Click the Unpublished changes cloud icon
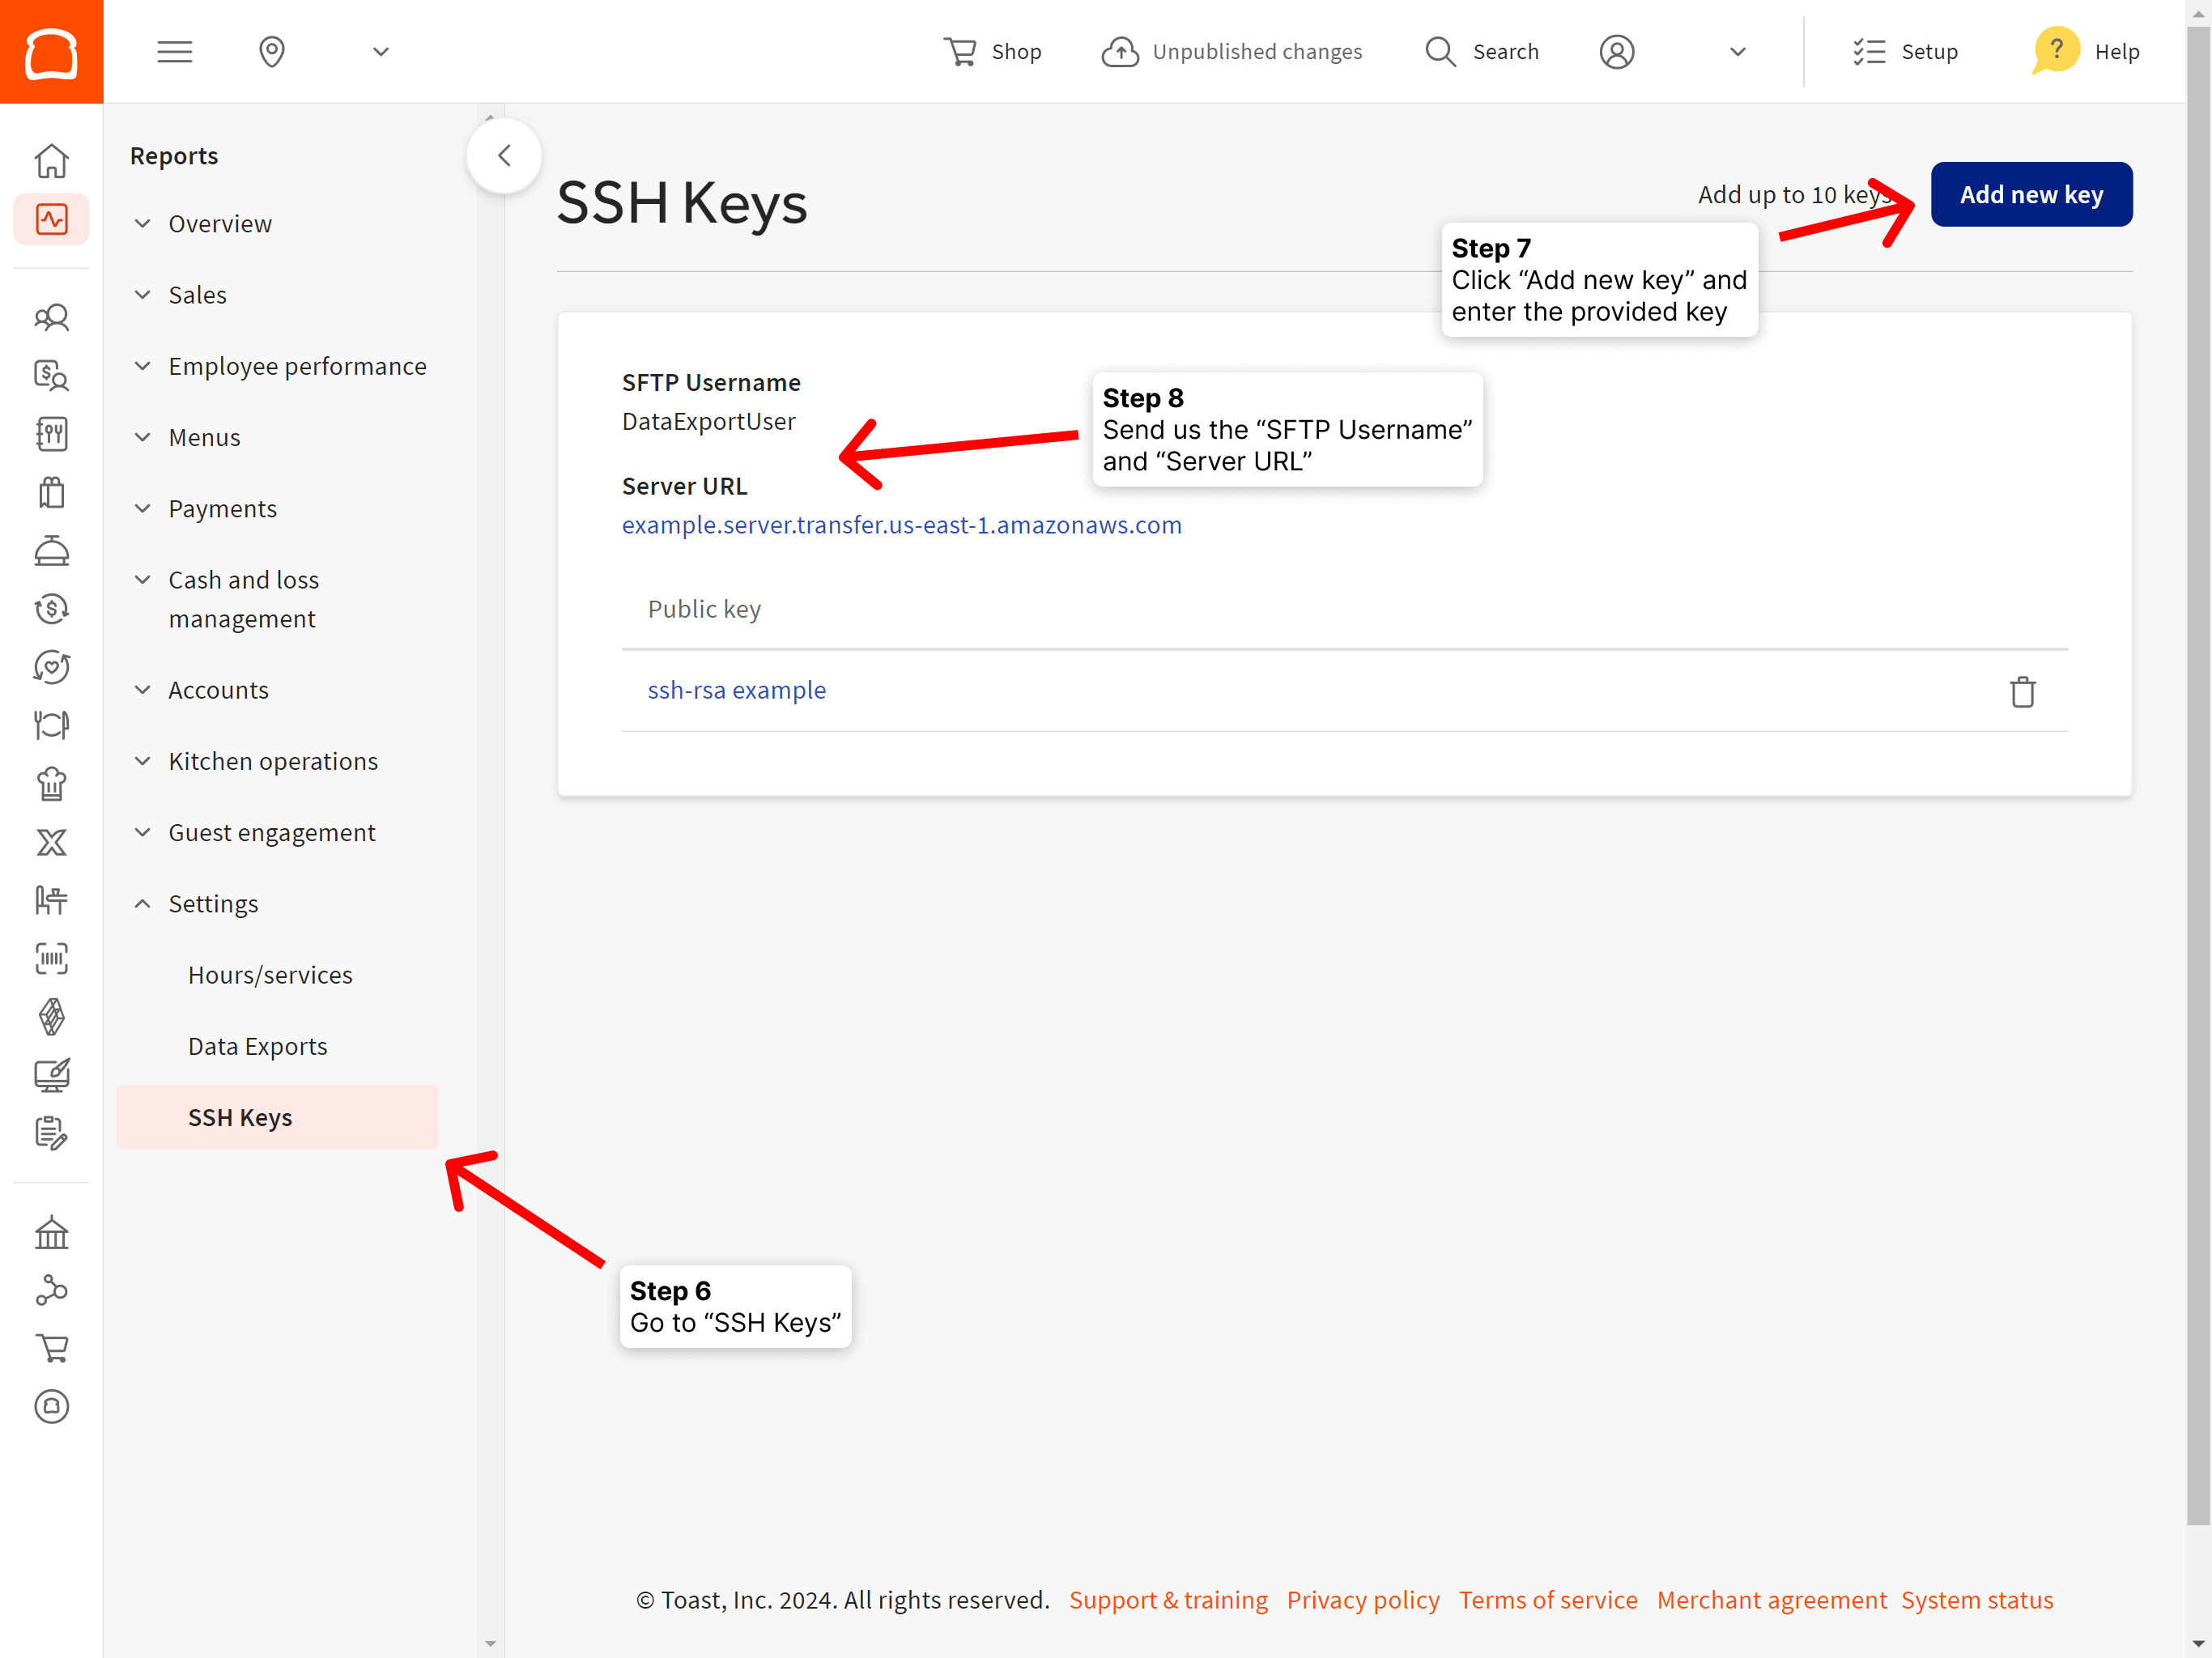This screenshot has height=1658, width=2212. click(x=1120, y=51)
